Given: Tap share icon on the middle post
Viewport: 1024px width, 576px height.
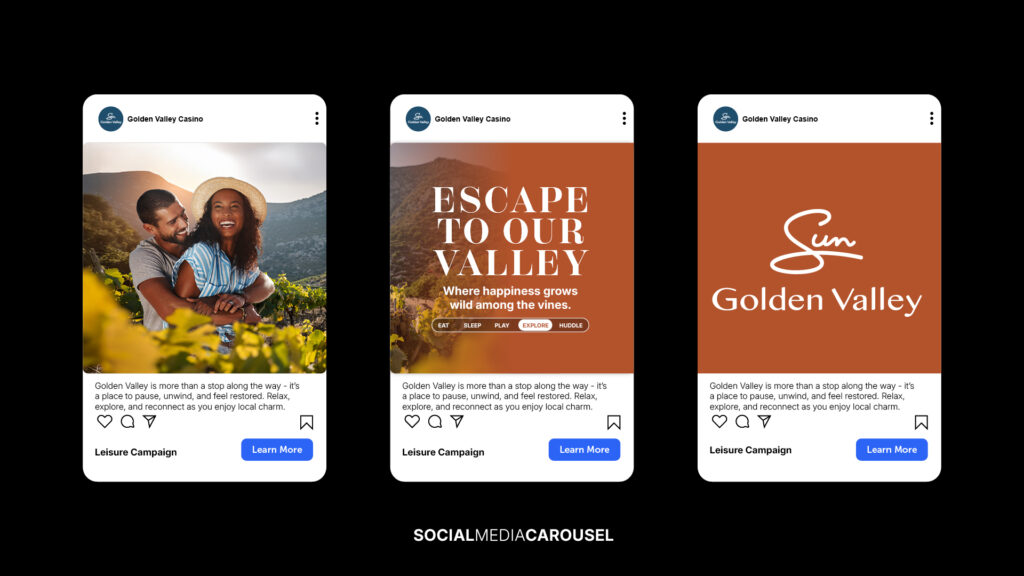Looking at the screenshot, I should (457, 421).
